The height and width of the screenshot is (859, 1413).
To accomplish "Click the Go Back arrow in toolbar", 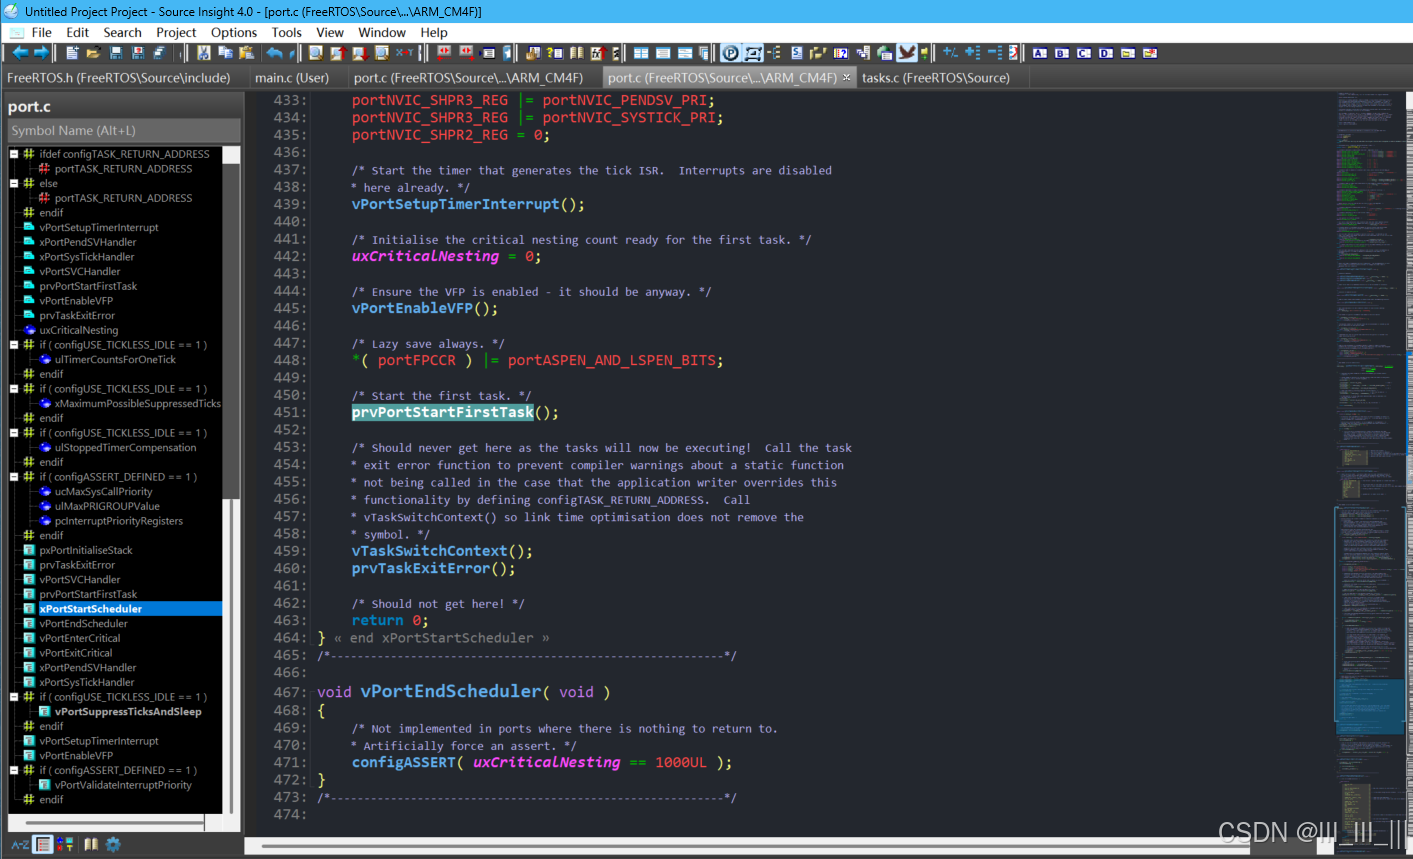I will (20, 53).
